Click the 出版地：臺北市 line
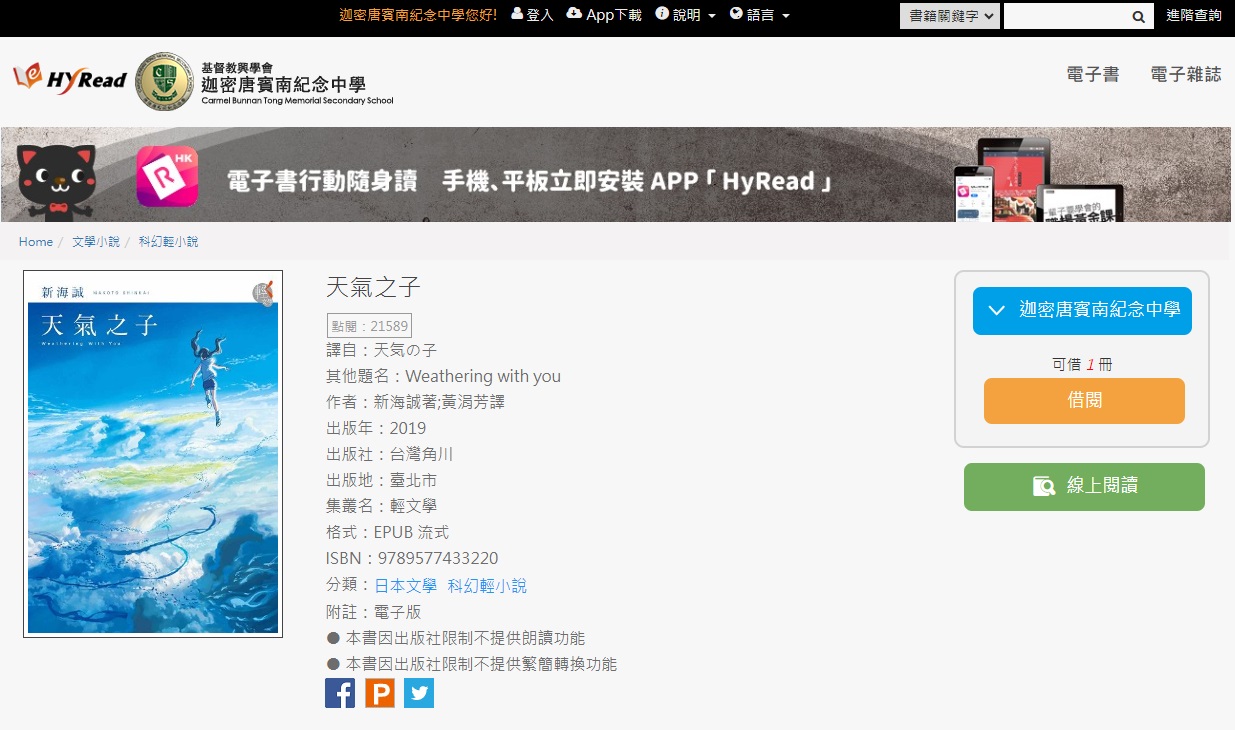The width and height of the screenshot is (1235, 730). pos(382,480)
